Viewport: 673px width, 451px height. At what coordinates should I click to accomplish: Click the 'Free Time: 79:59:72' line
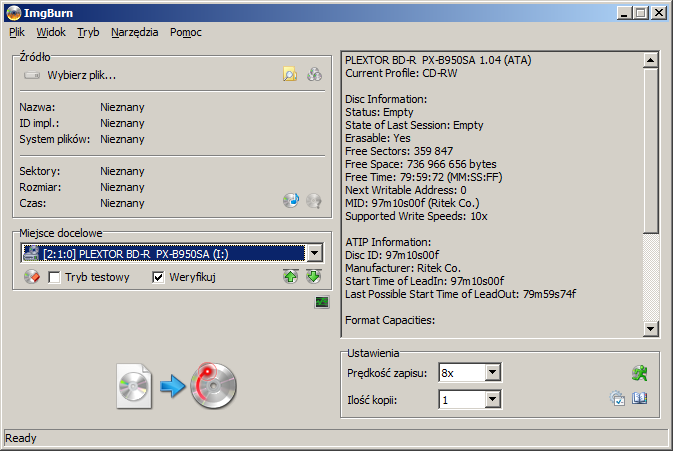pos(424,177)
